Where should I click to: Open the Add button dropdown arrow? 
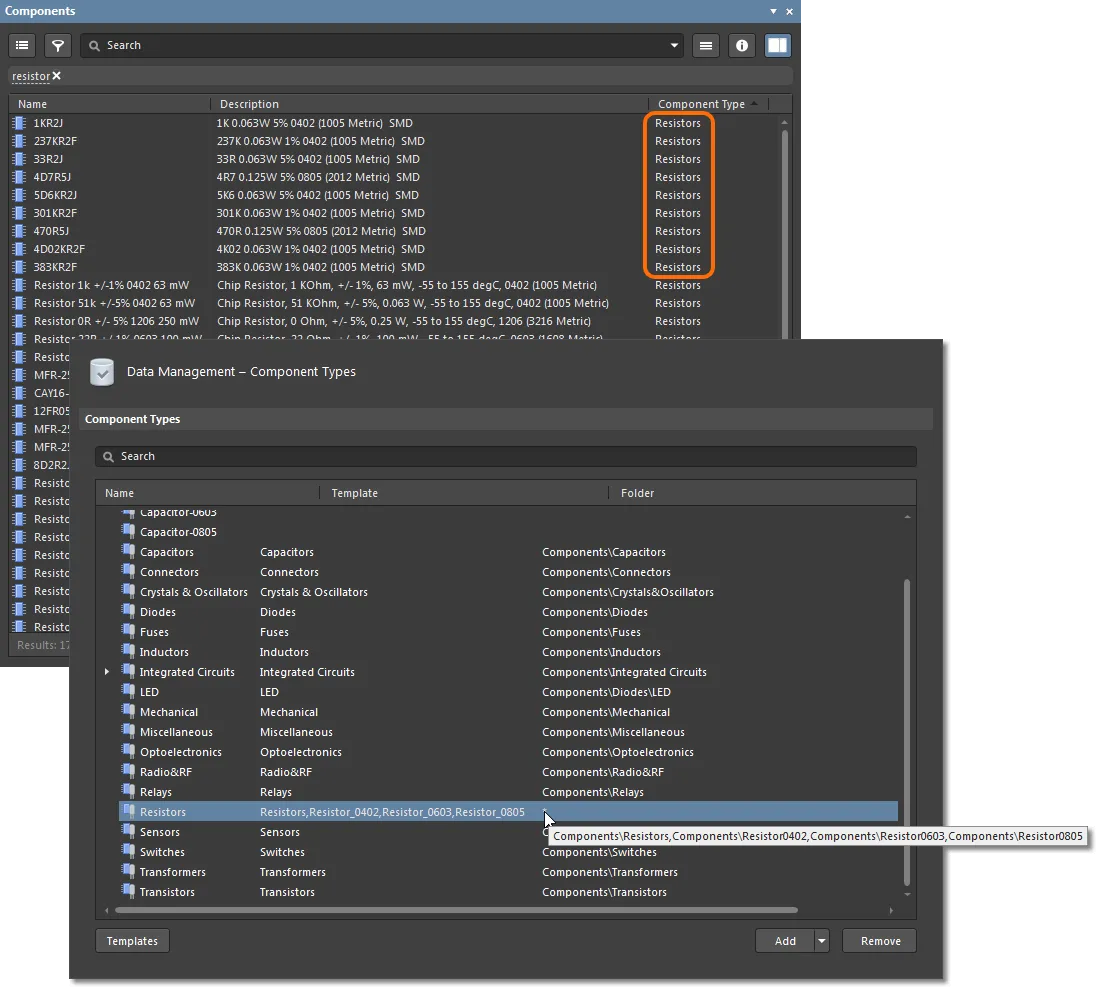(822, 941)
